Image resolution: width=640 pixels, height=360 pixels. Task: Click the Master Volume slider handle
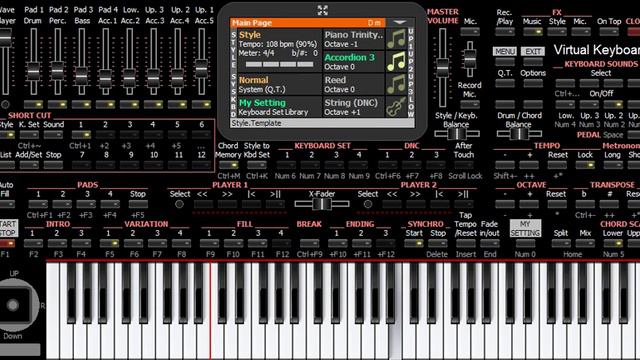(442, 68)
